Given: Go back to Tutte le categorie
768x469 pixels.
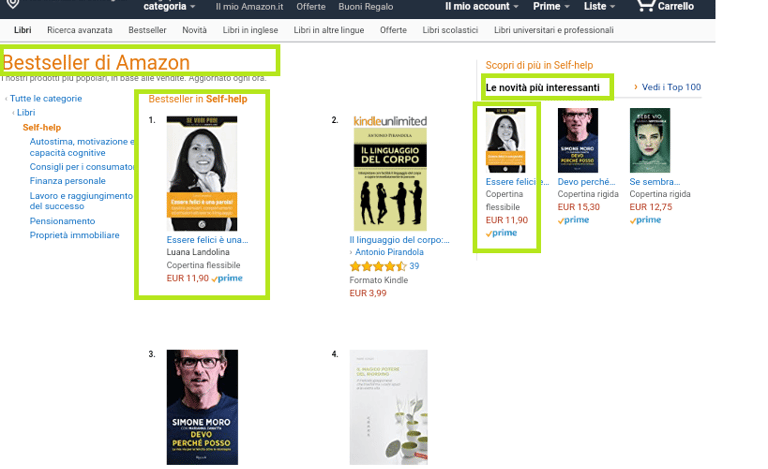Looking at the screenshot, I should [46, 98].
